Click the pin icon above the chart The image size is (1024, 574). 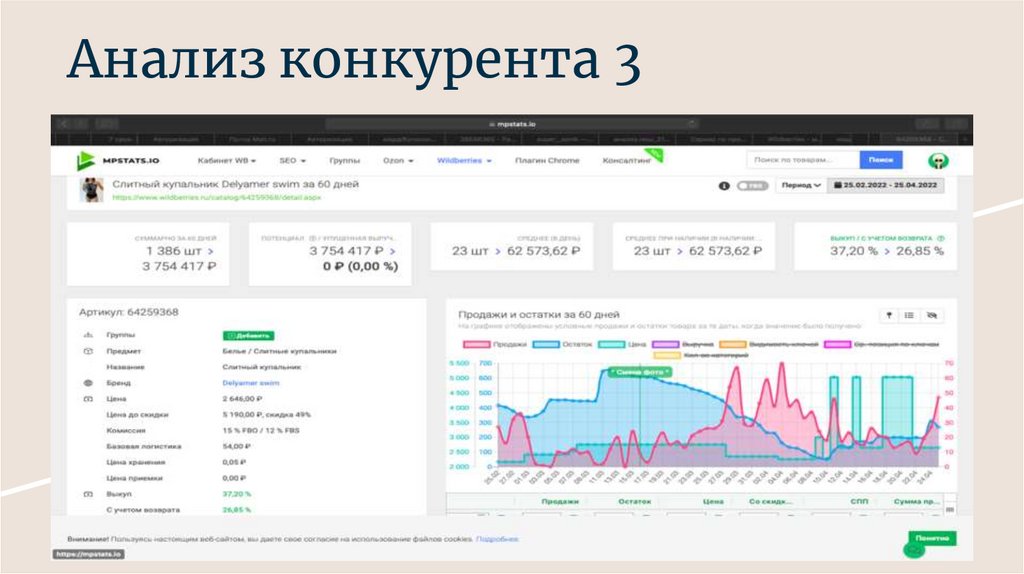click(x=889, y=315)
